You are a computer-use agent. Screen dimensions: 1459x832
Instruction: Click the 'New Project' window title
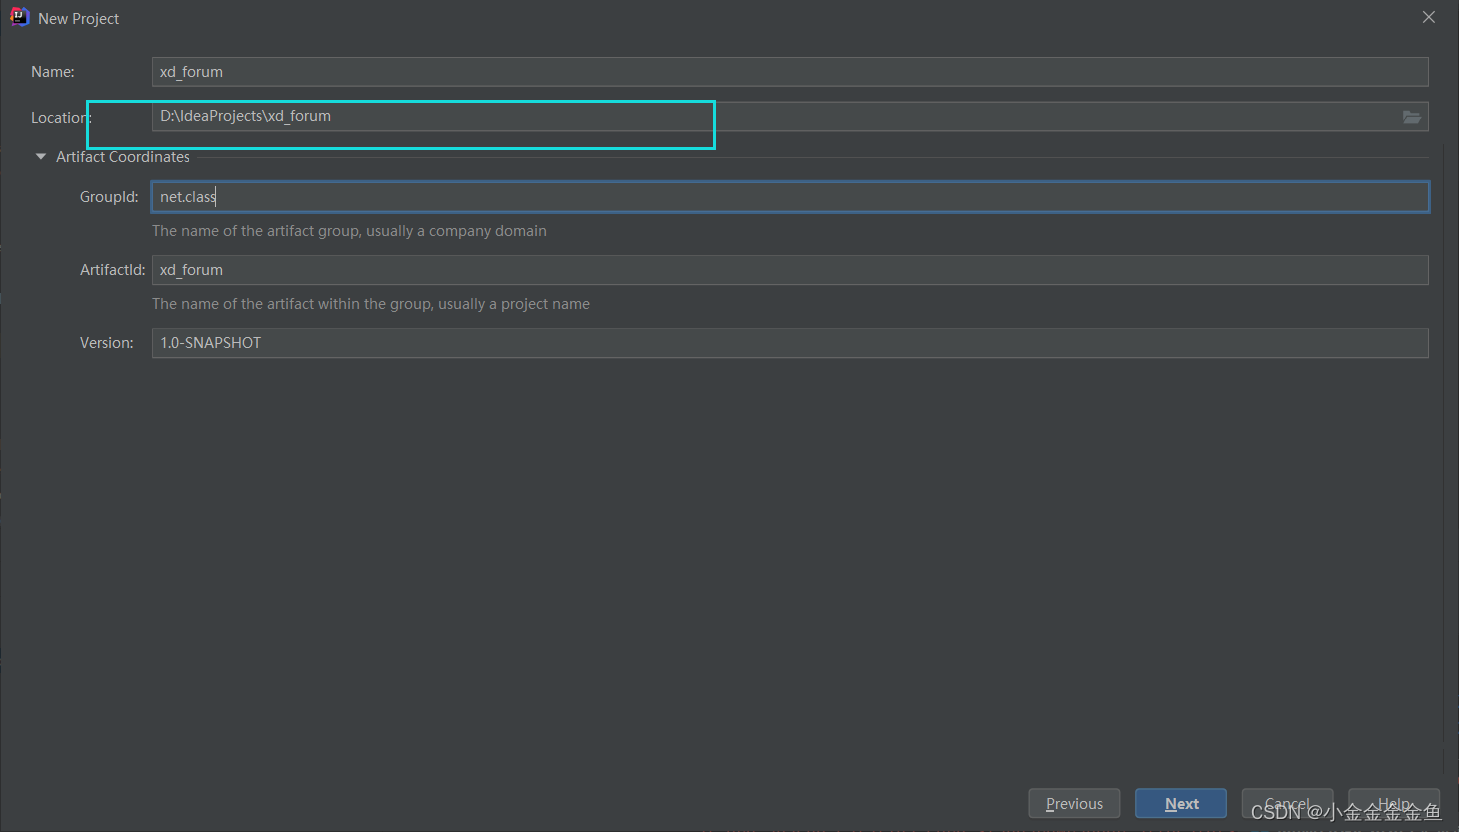point(78,19)
